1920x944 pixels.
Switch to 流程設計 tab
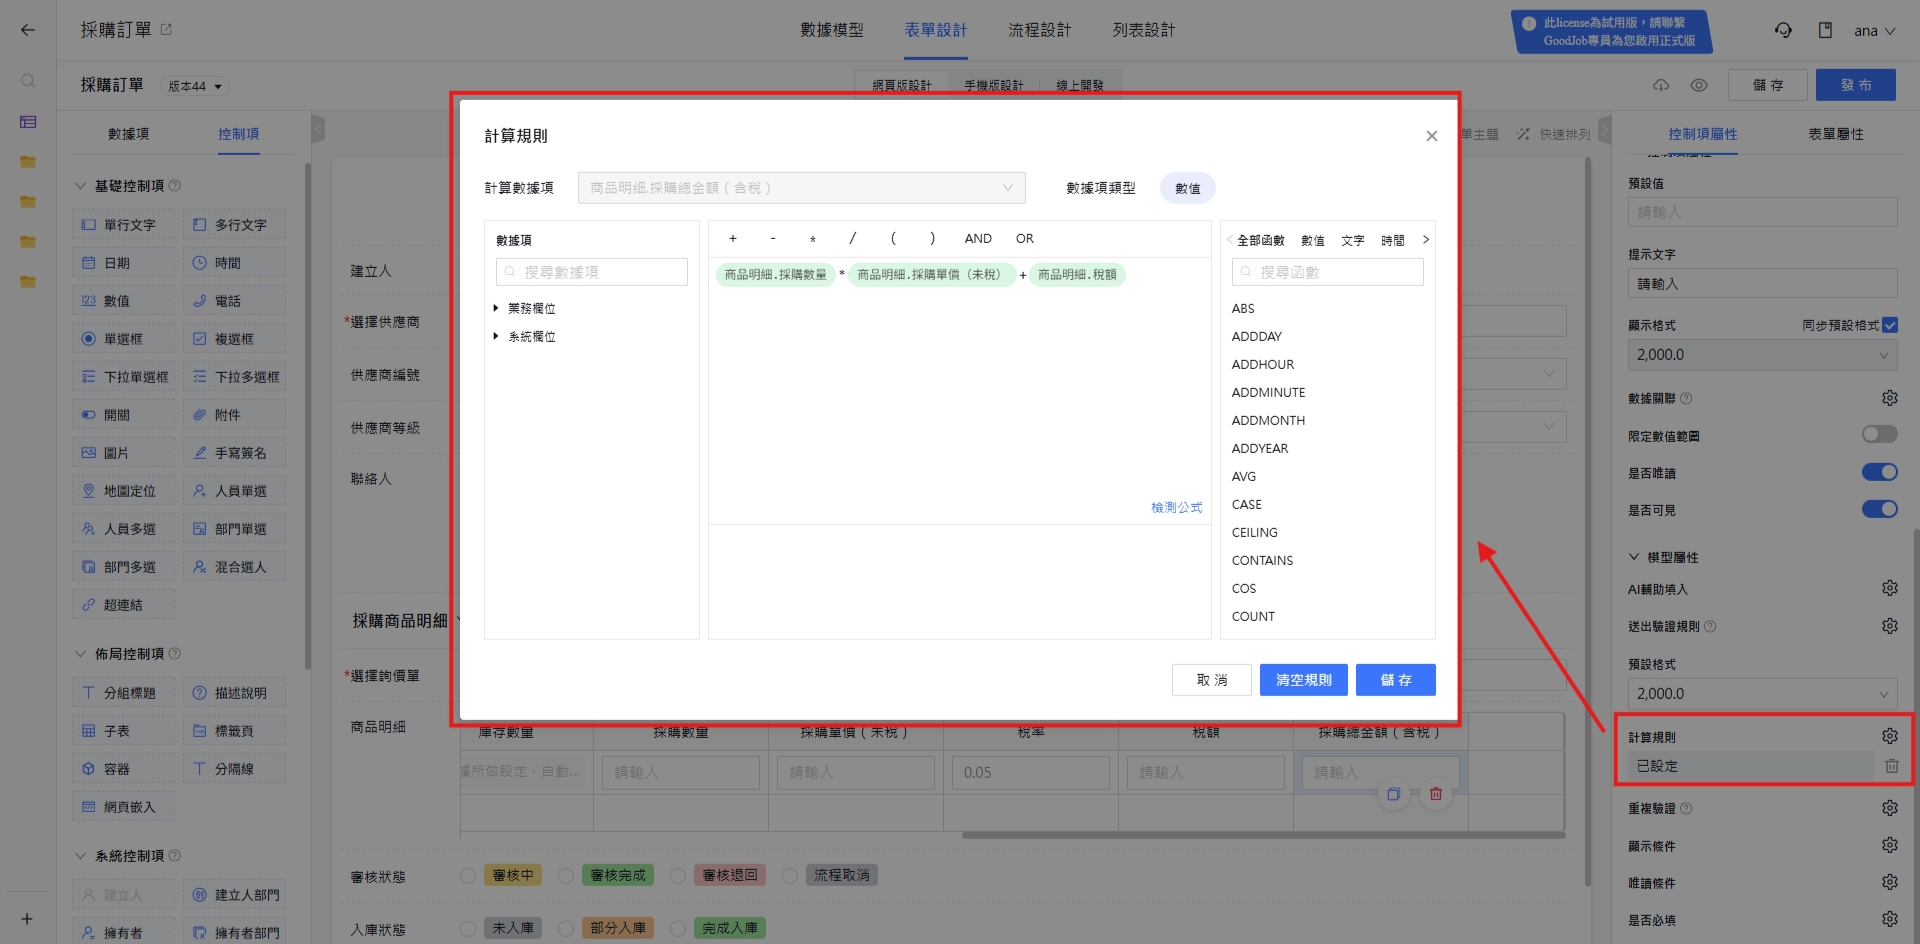(x=1039, y=30)
